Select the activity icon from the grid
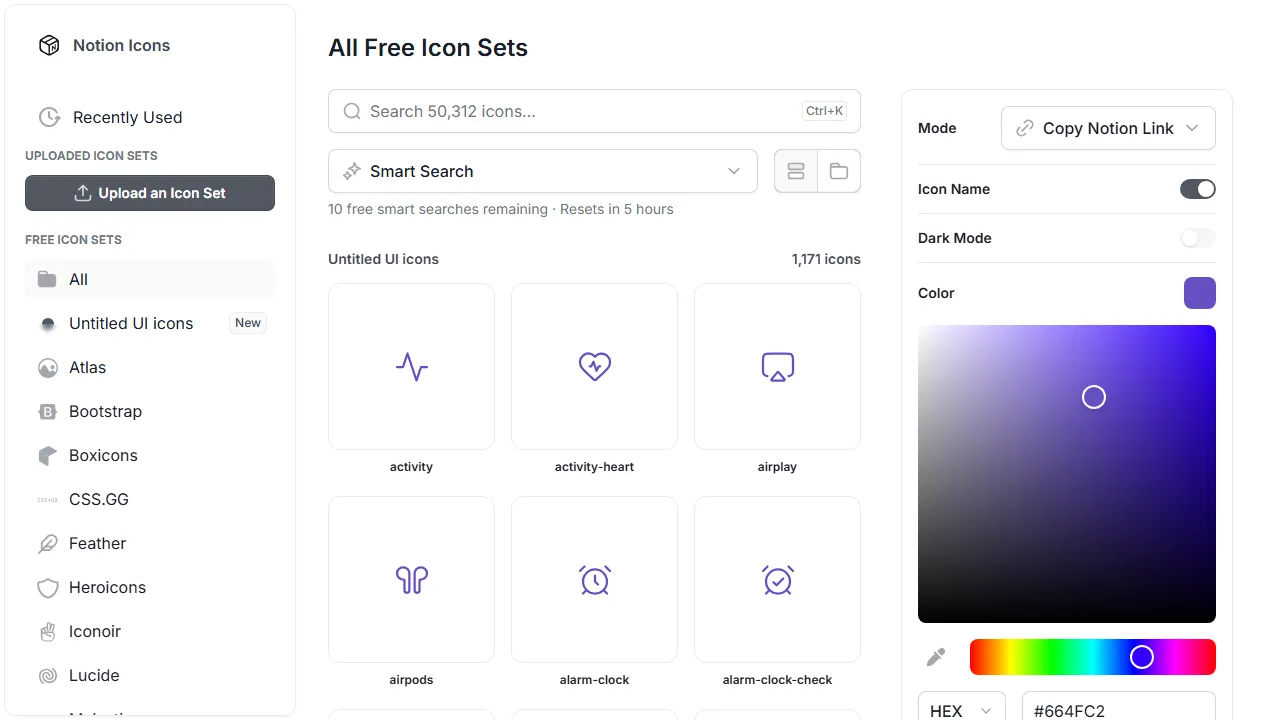1280x720 pixels. (x=411, y=366)
